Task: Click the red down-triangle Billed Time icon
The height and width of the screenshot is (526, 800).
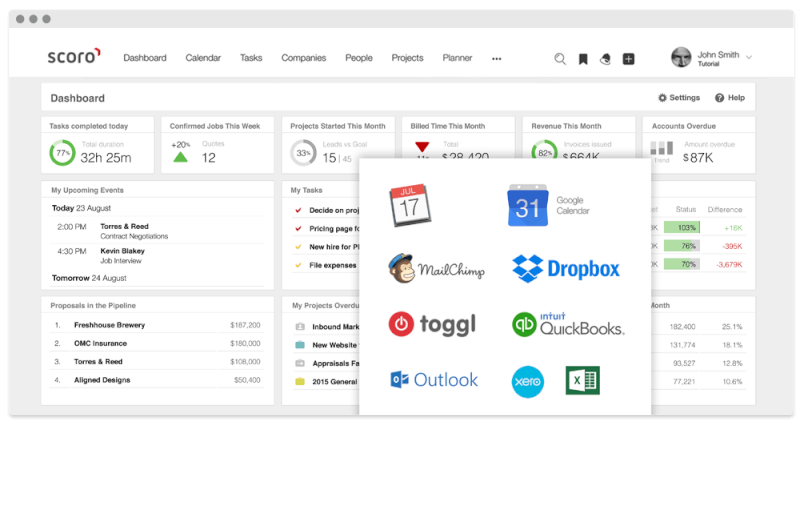Action: 422,146
